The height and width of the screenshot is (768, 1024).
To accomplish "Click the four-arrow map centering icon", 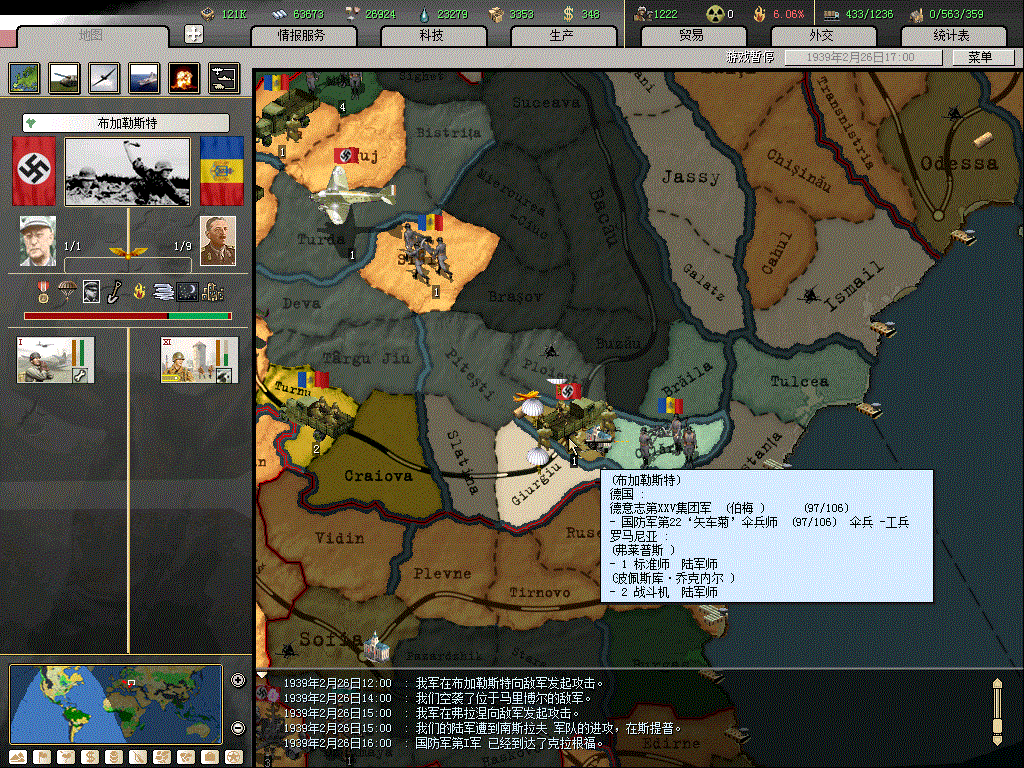I will pyautogui.click(x=194, y=34).
